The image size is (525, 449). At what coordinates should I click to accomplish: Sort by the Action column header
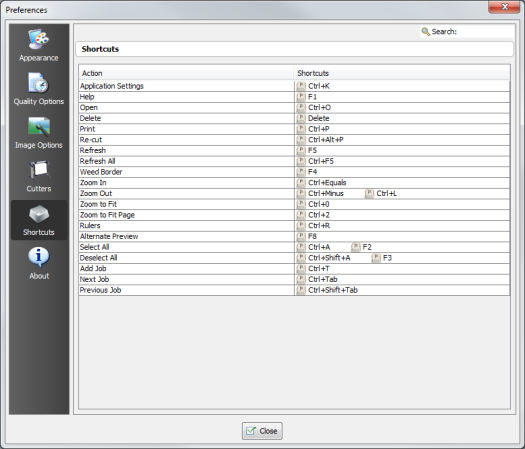click(x=186, y=73)
